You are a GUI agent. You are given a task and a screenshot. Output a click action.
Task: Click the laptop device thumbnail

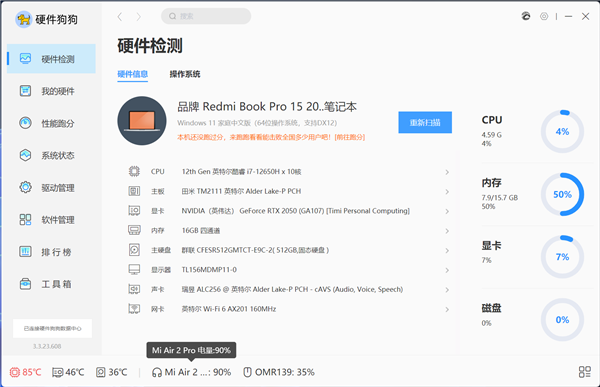pyautogui.click(x=142, y=121)
